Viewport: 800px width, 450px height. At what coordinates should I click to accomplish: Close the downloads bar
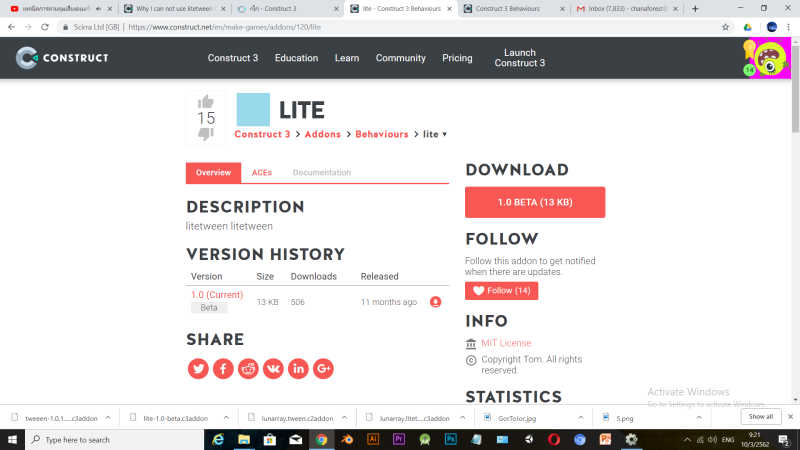790,416
